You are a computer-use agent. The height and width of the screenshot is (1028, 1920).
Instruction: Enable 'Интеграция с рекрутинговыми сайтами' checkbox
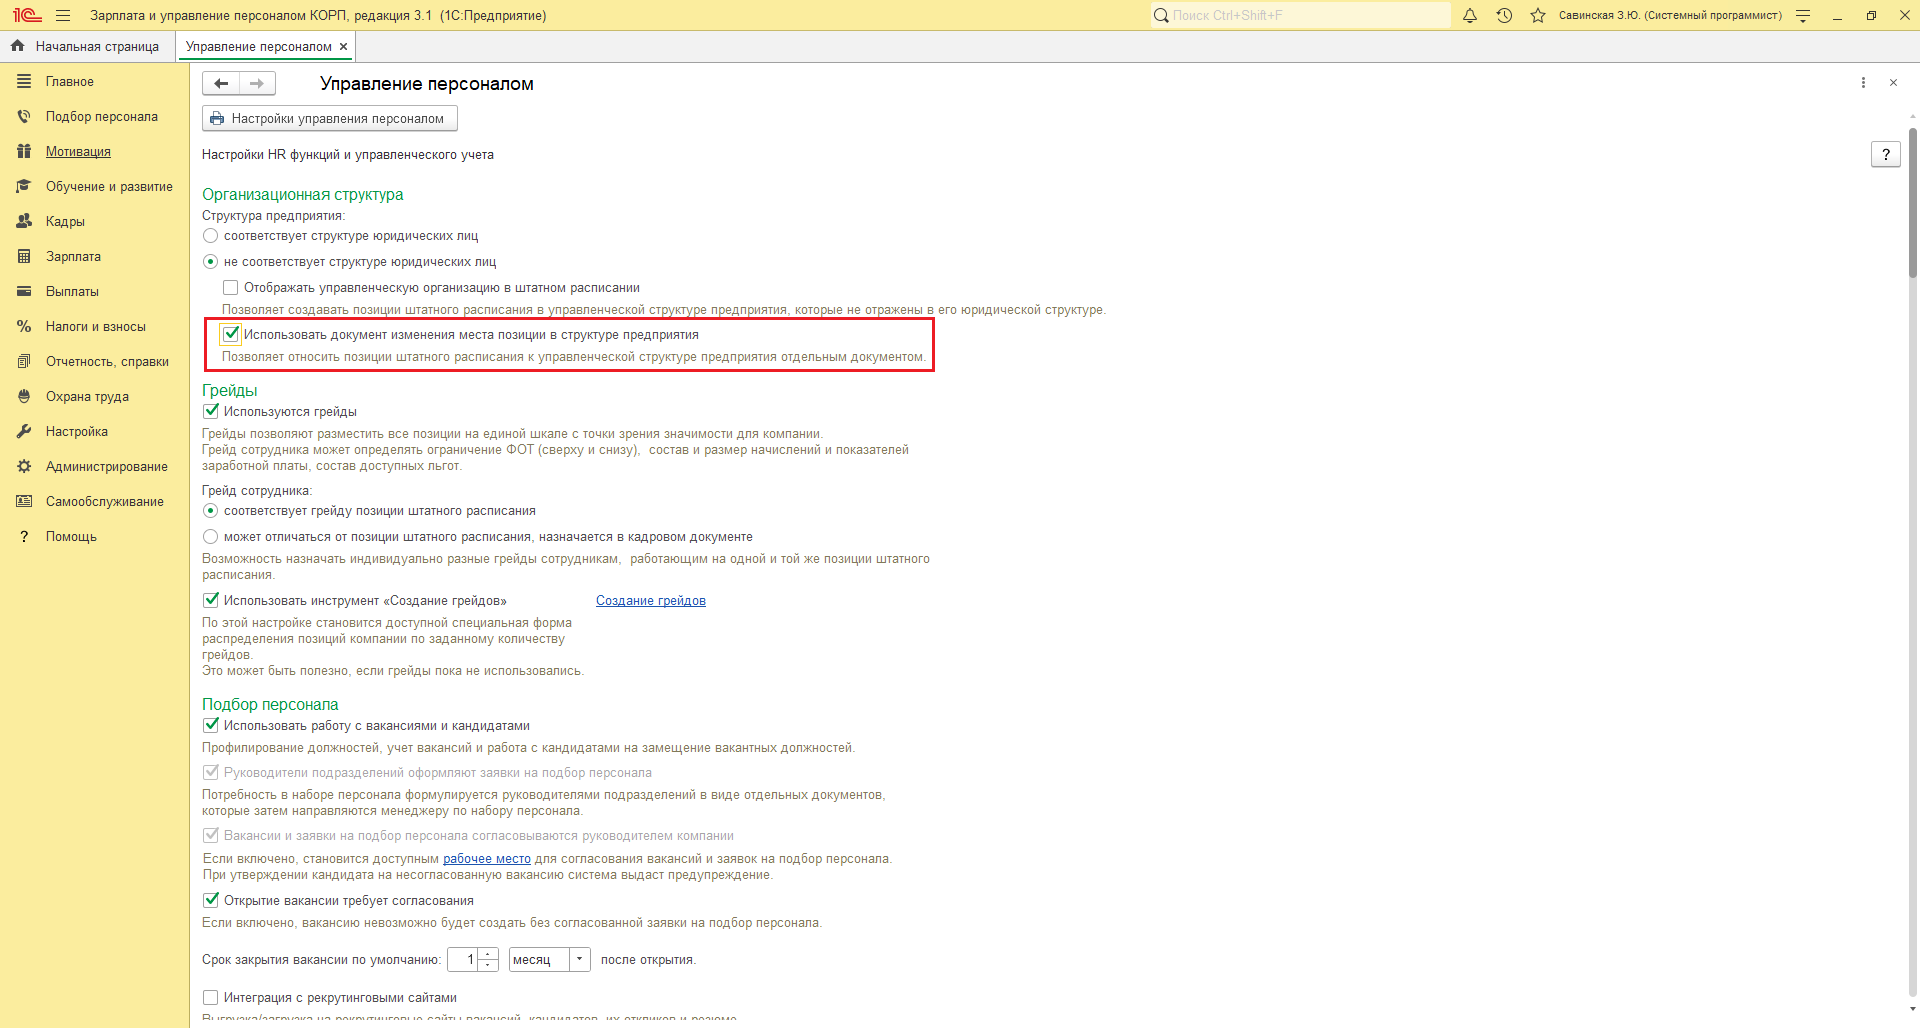(x=210, y=997)
